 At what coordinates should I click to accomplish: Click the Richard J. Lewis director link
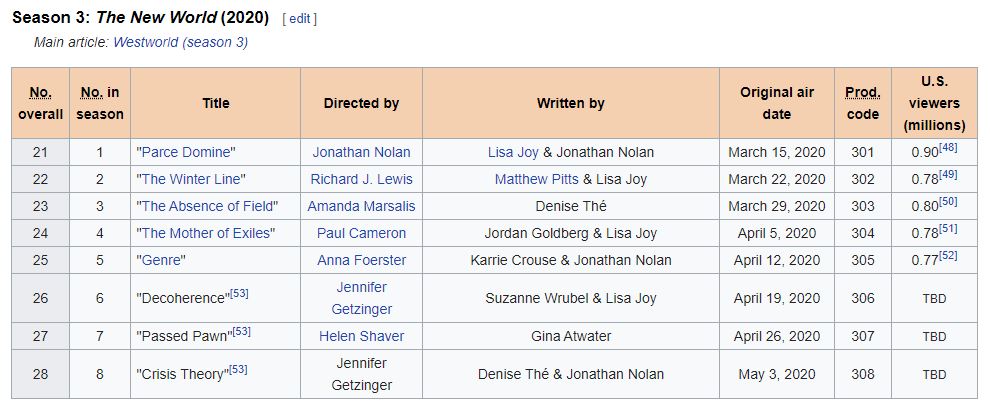pyautogui.click(x=361, y=179)
